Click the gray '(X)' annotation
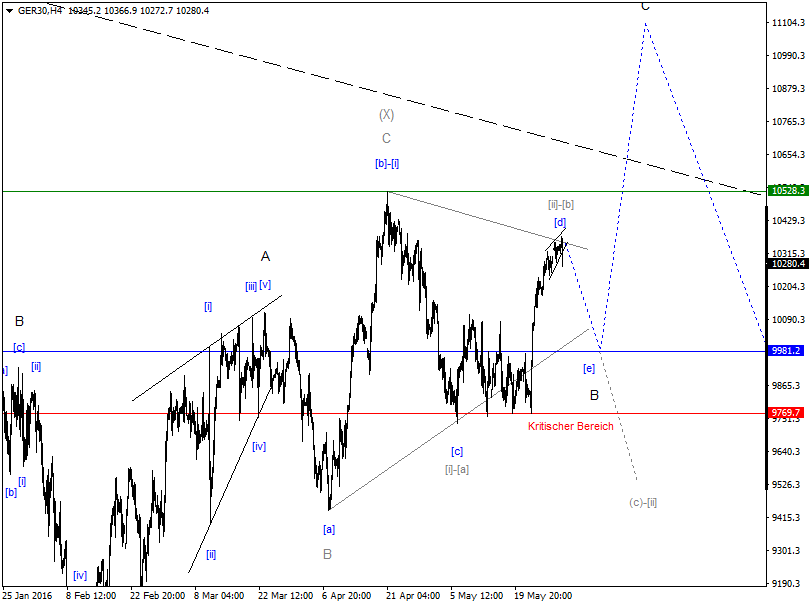 385,115
